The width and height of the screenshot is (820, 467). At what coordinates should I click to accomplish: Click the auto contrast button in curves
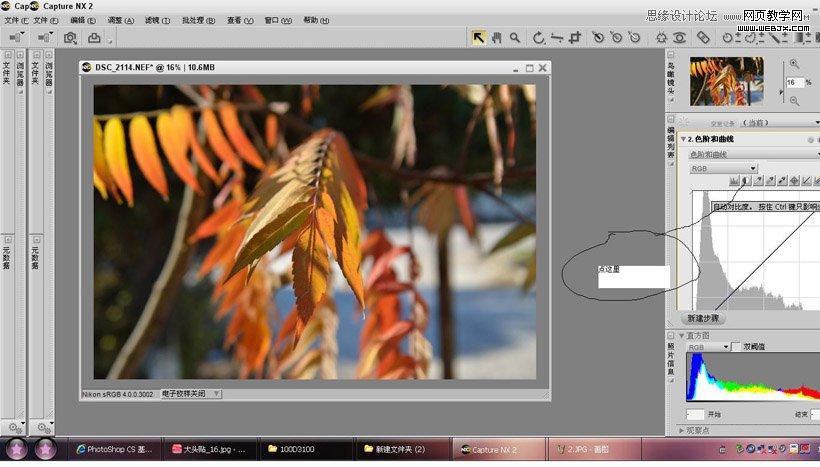(x=746, y=181)
